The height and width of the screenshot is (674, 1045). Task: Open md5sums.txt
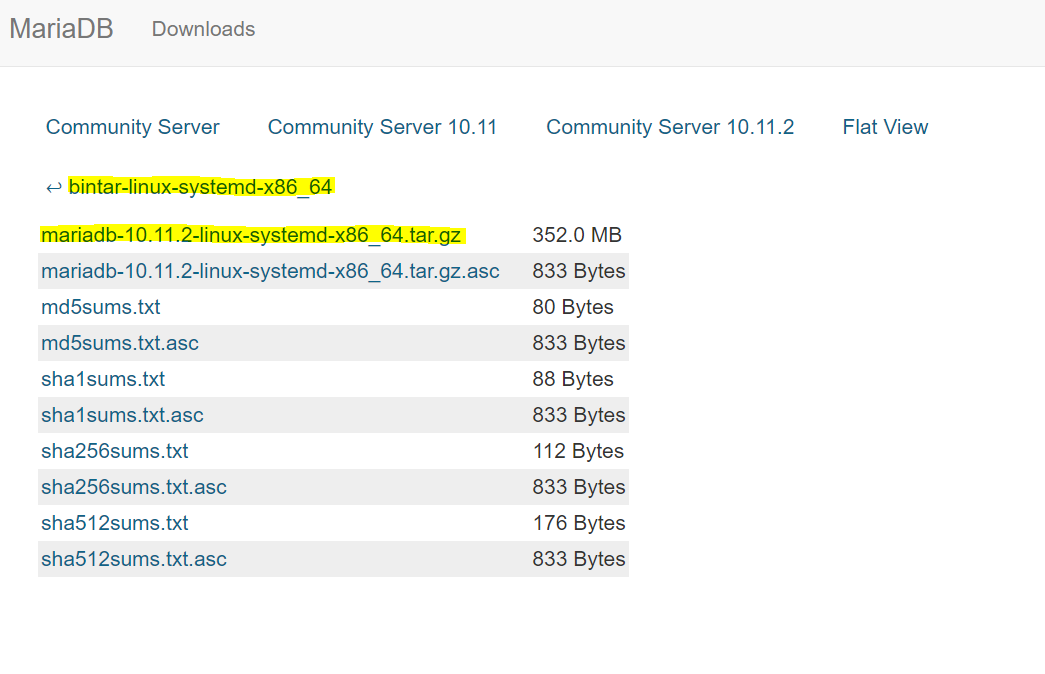pyautogui.click(x=101, y=307)
